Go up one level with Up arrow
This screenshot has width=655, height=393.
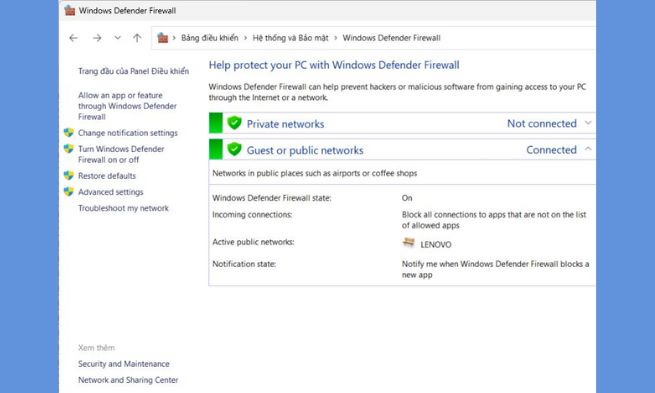click(x=137, y=38)
